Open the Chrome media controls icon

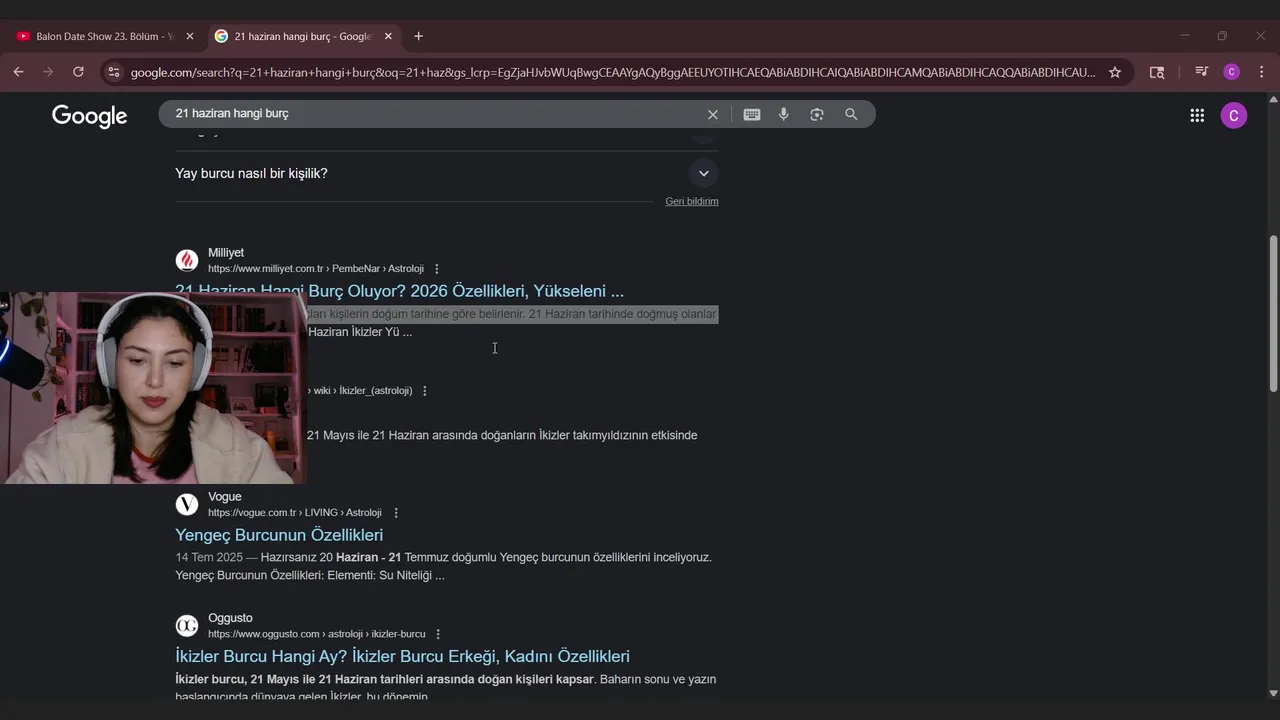[1202, 72]
